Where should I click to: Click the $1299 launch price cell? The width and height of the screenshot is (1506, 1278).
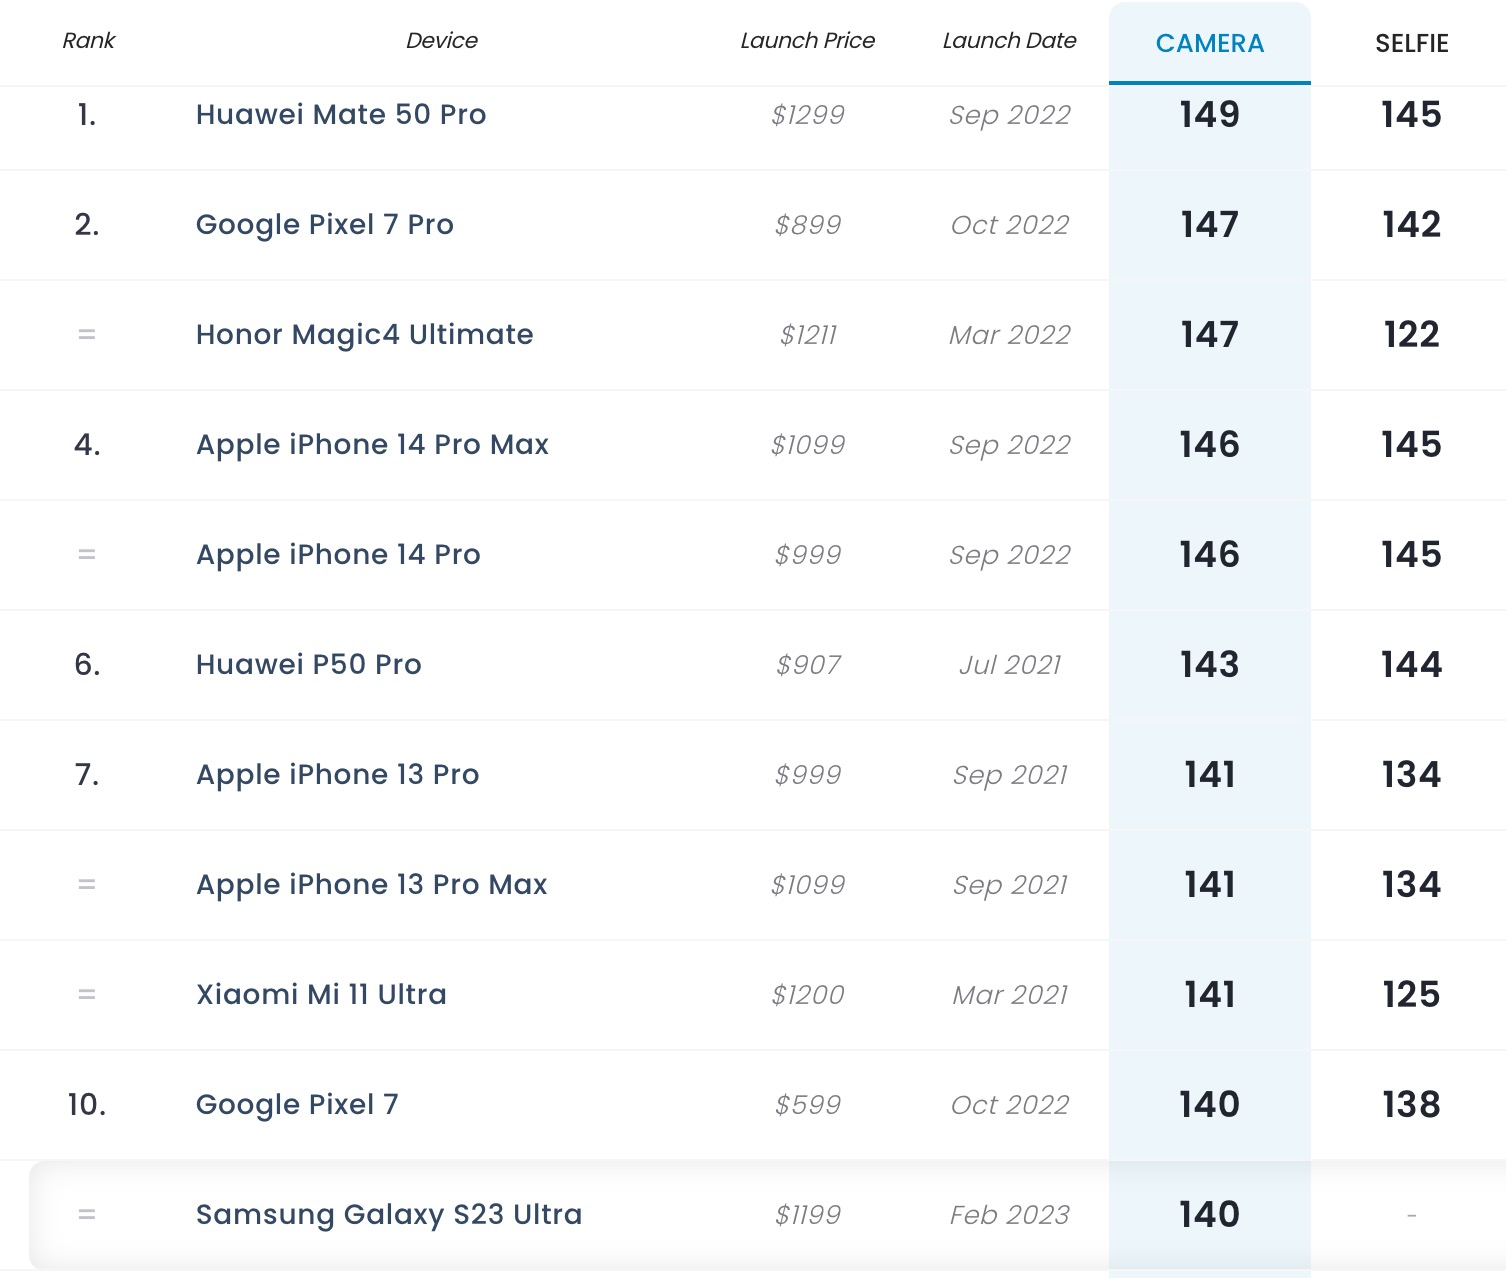806,115
